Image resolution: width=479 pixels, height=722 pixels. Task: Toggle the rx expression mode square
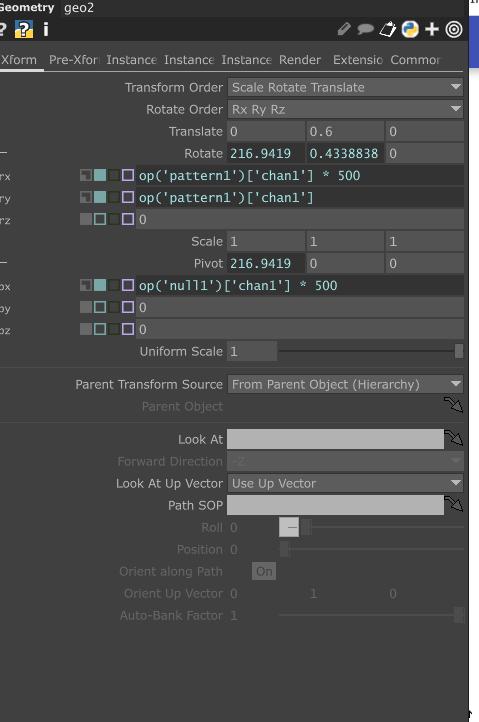pos(100,175)
